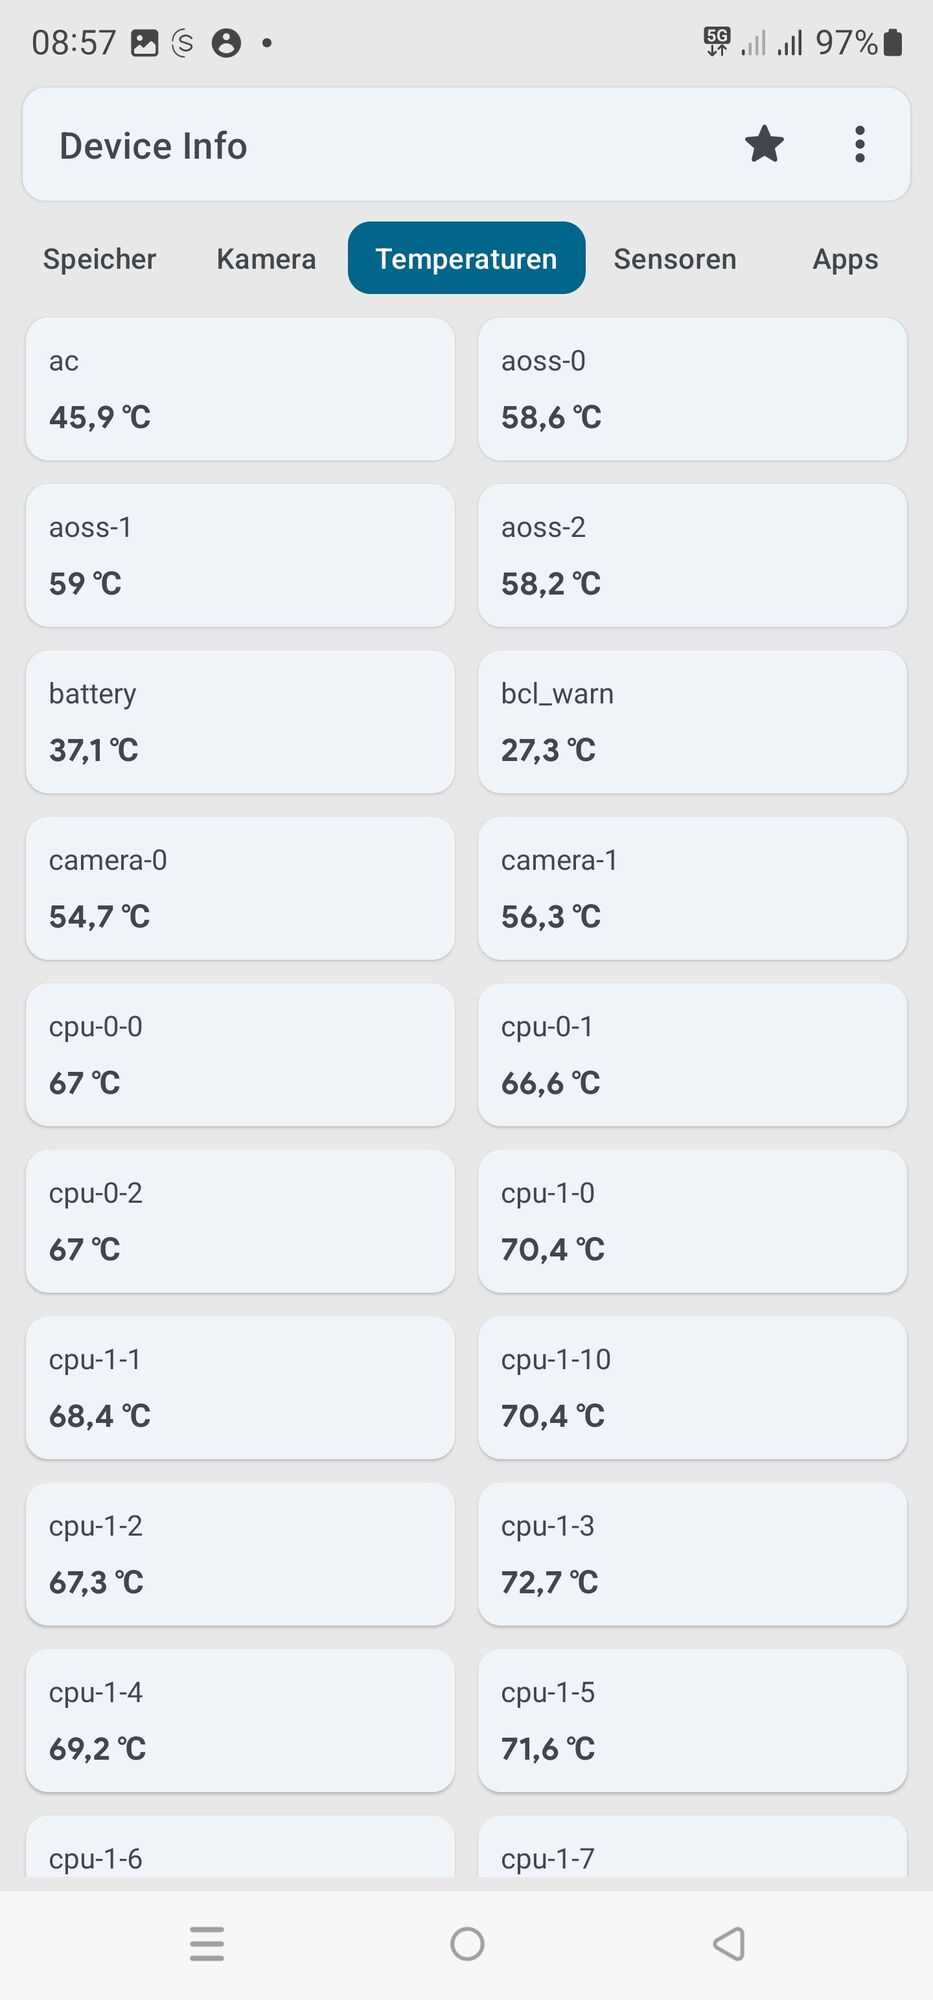Go to the Apps tab

tap(845, 259)
